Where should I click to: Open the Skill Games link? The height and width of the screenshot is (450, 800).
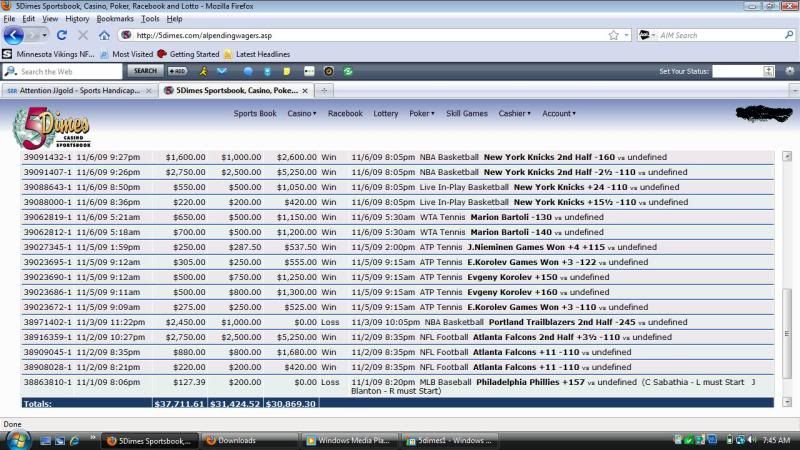(x=466, y=113)
